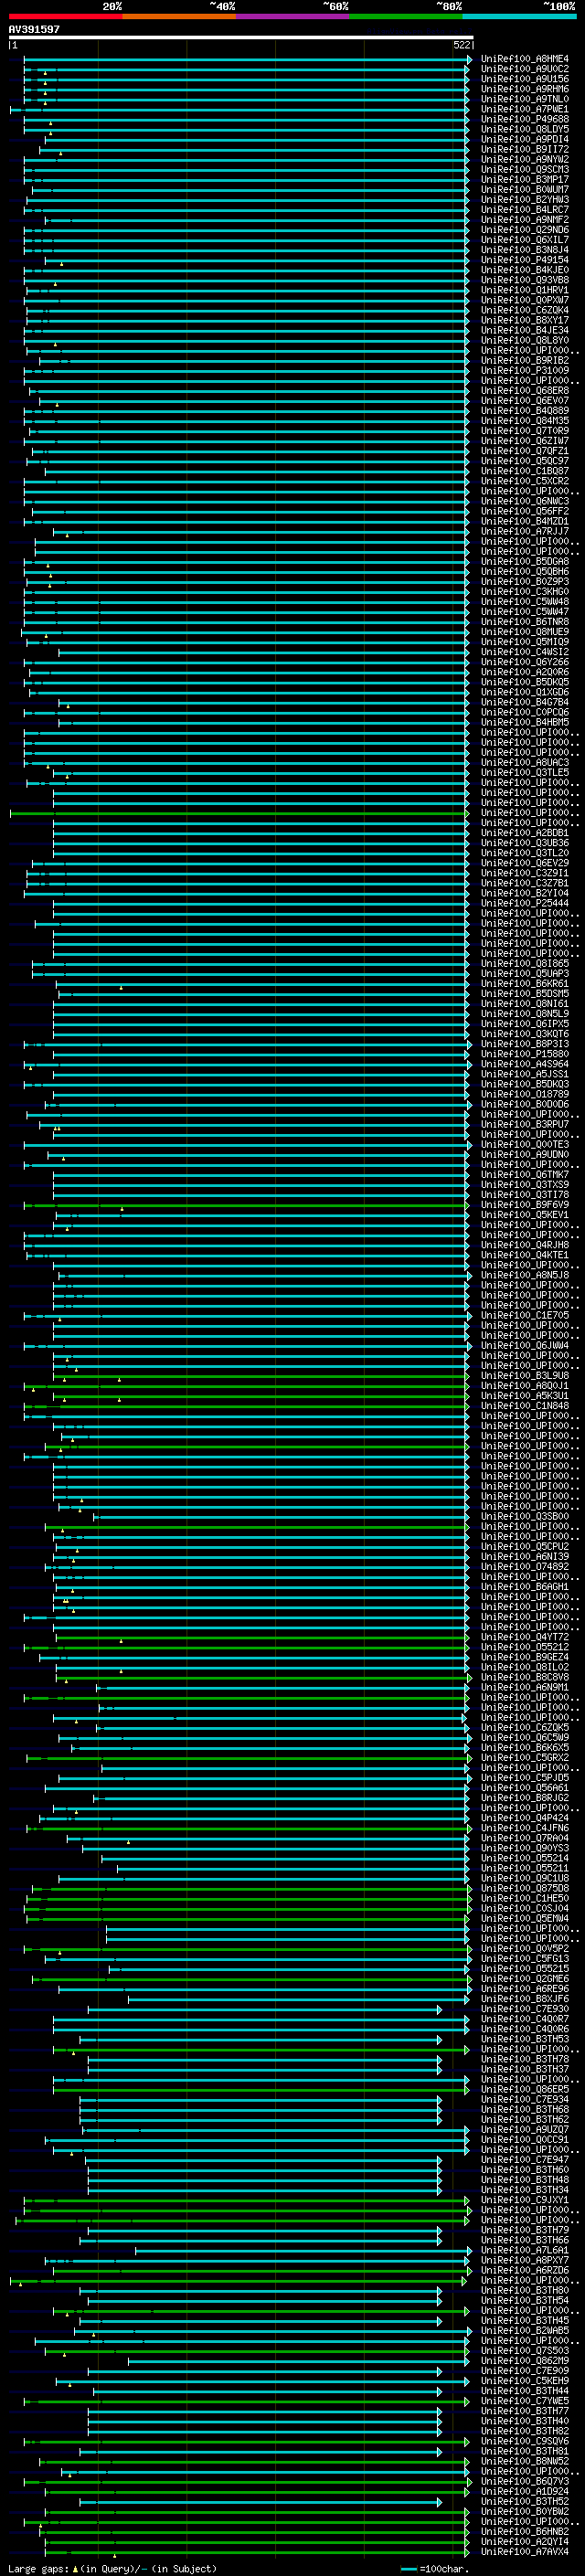The image size is (585, 2576).
Task: Click the alignment bar for UniRef100_P15880
Action: (260, 1054)
